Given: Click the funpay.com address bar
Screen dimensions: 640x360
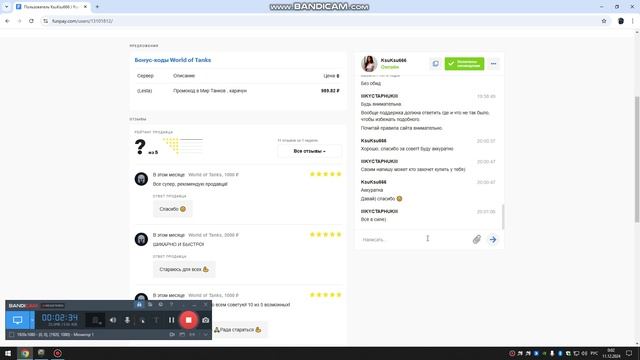Looking at the screenshot, I should point(318,21).
